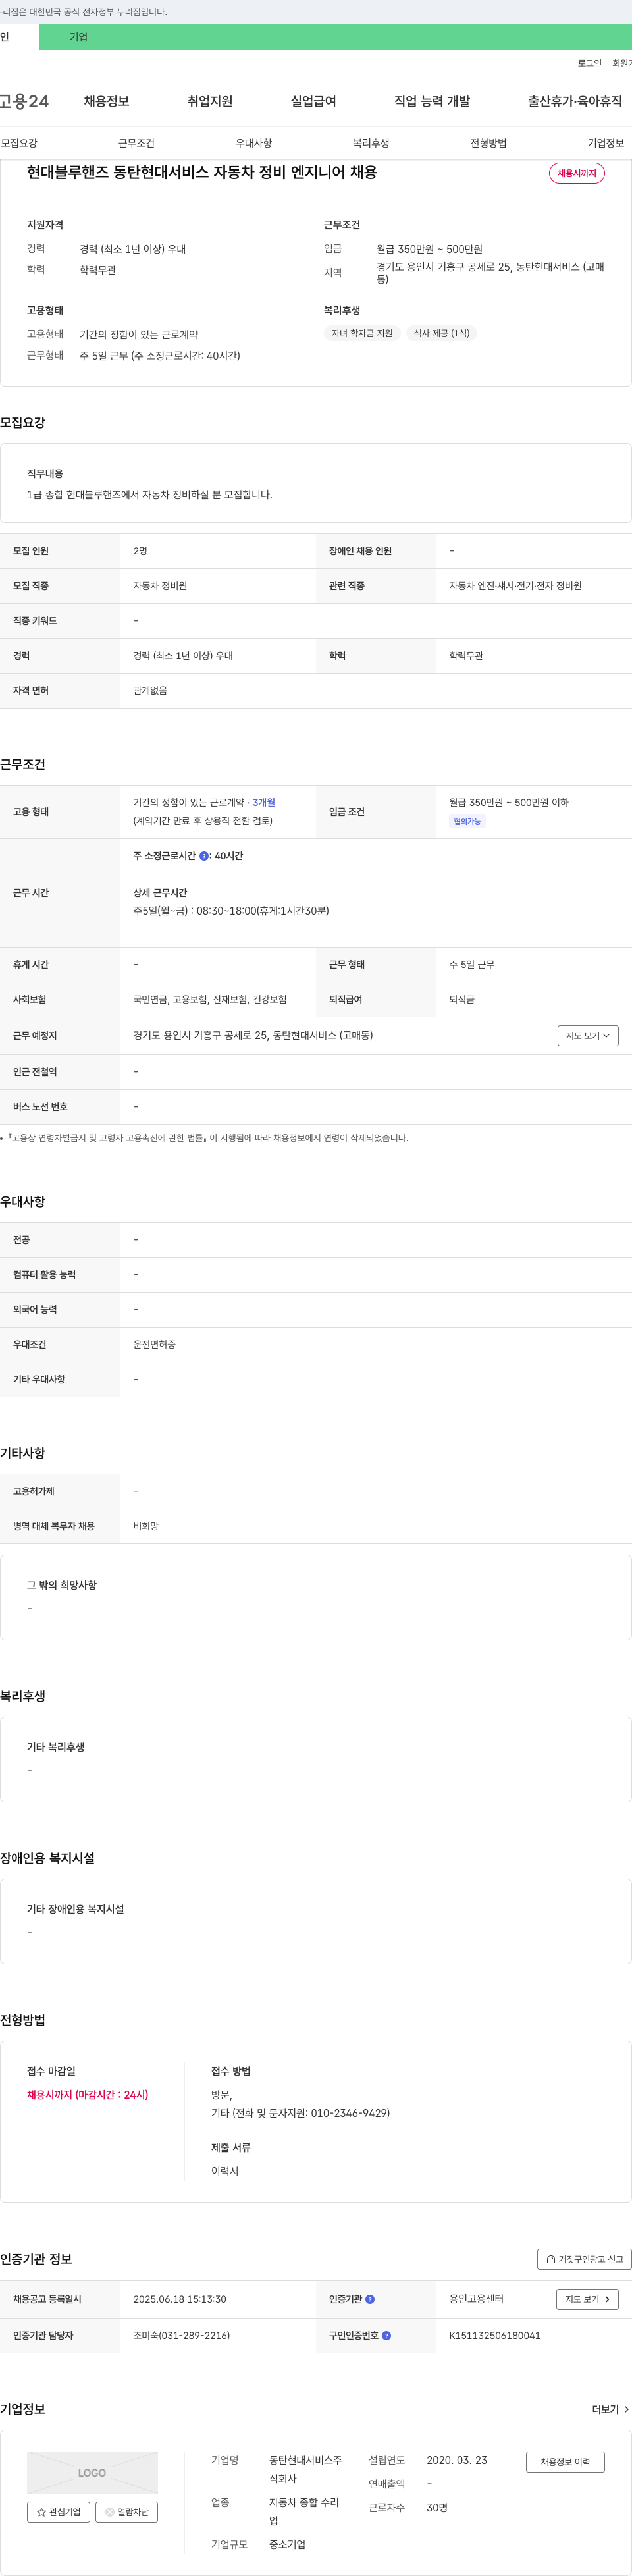Jump to 모집요강 section tab

(x=19, y=143)
